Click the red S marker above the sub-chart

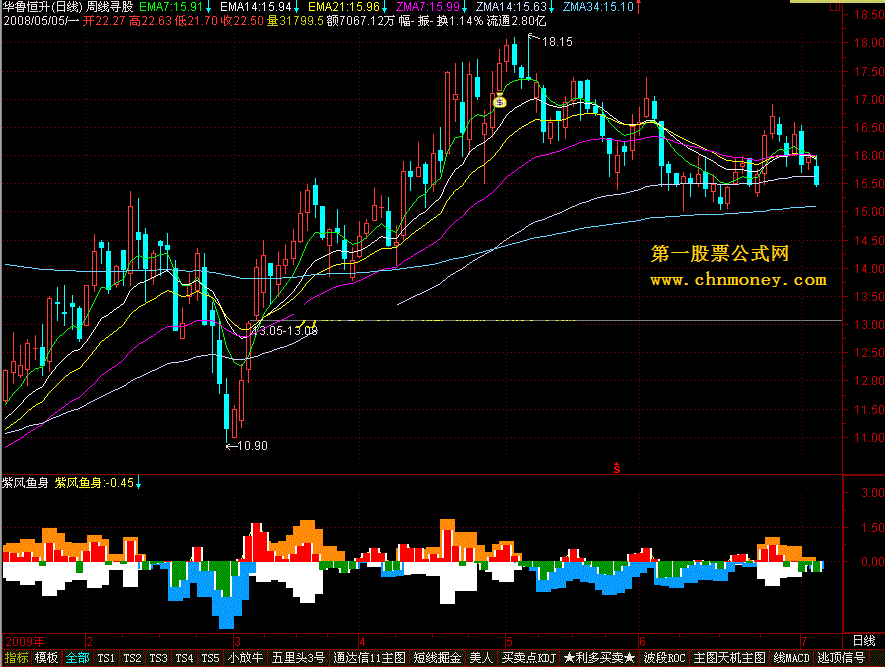(617, 468)
